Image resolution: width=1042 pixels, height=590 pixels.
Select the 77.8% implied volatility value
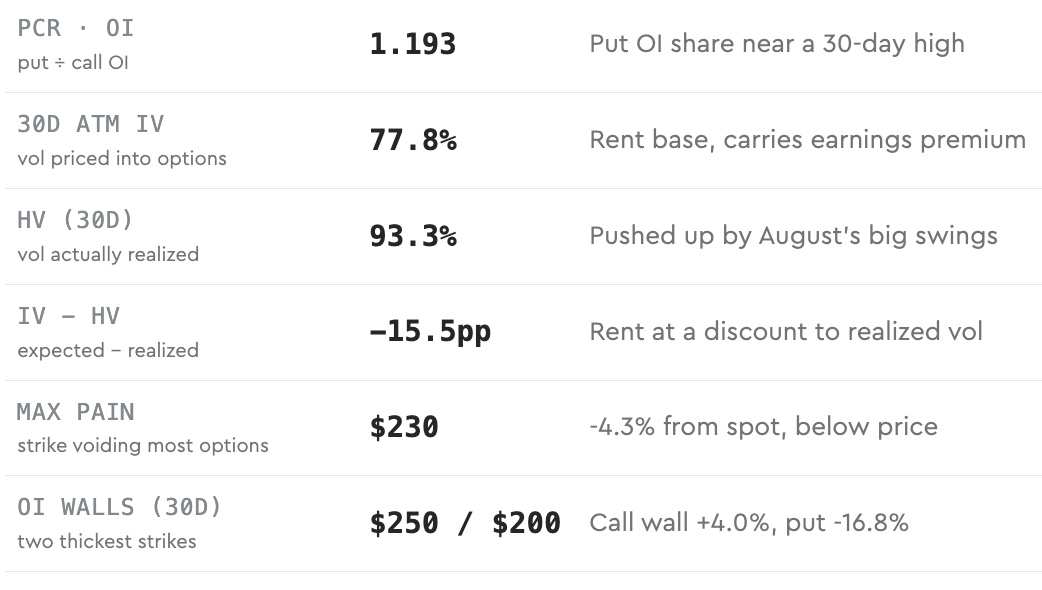[413, 140]
